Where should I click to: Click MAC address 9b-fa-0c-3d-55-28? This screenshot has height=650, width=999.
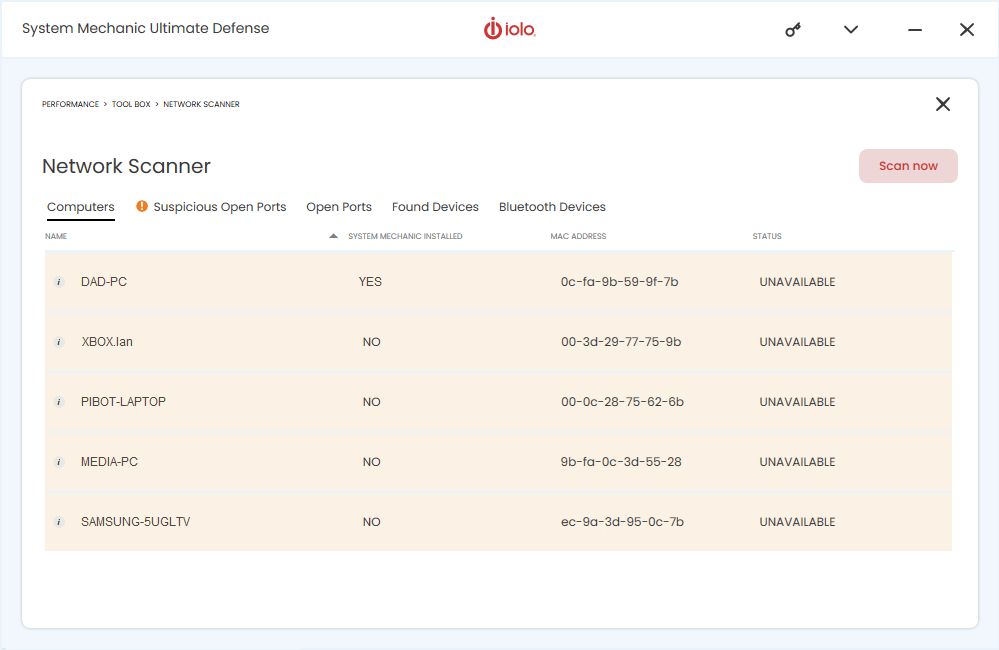click(621, 461)
